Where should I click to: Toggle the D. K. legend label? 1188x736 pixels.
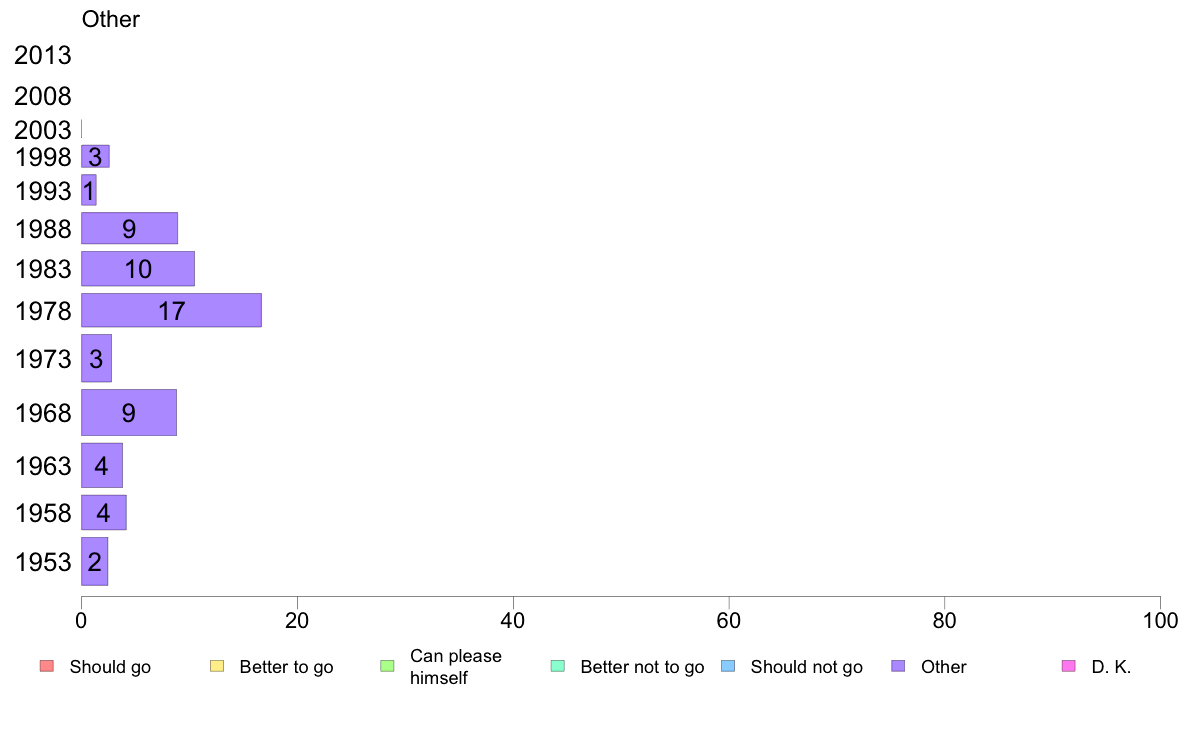[x=1111, y=667]
